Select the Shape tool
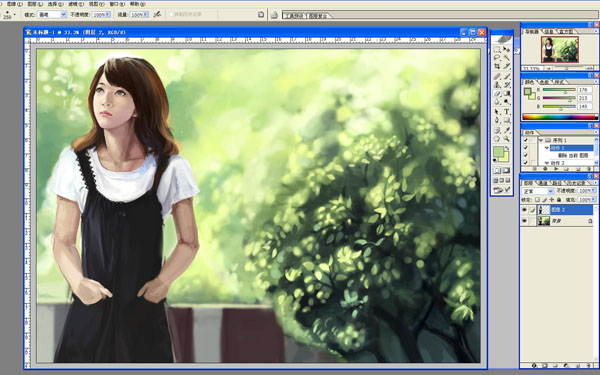The image size is (600, 375). click(507, 120)
